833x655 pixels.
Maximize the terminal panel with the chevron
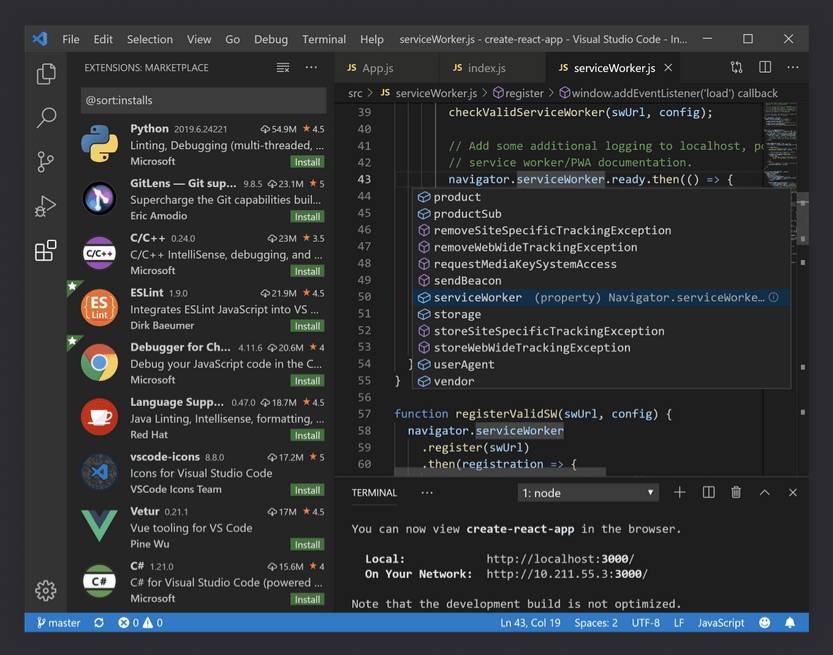(x=765, y=492)
